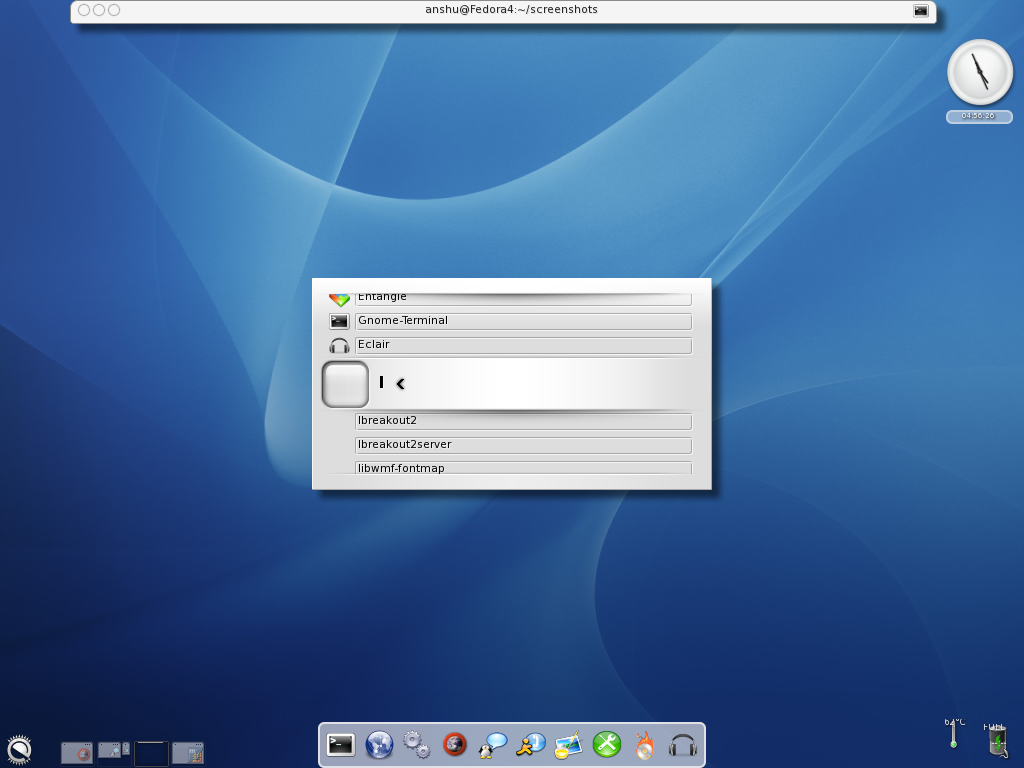Click the first round titlebar button of terminal
This screenshot has width=1024, height=768.
point(84,10)
